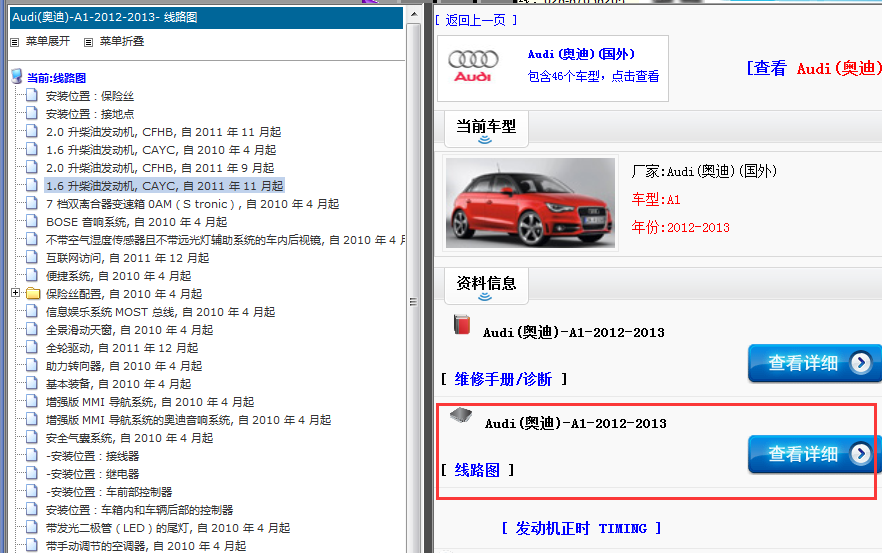Click document icon beside 带发光二极管（LED）的尾灯
This screenshot has height=553, width=882.
[33, 528]
